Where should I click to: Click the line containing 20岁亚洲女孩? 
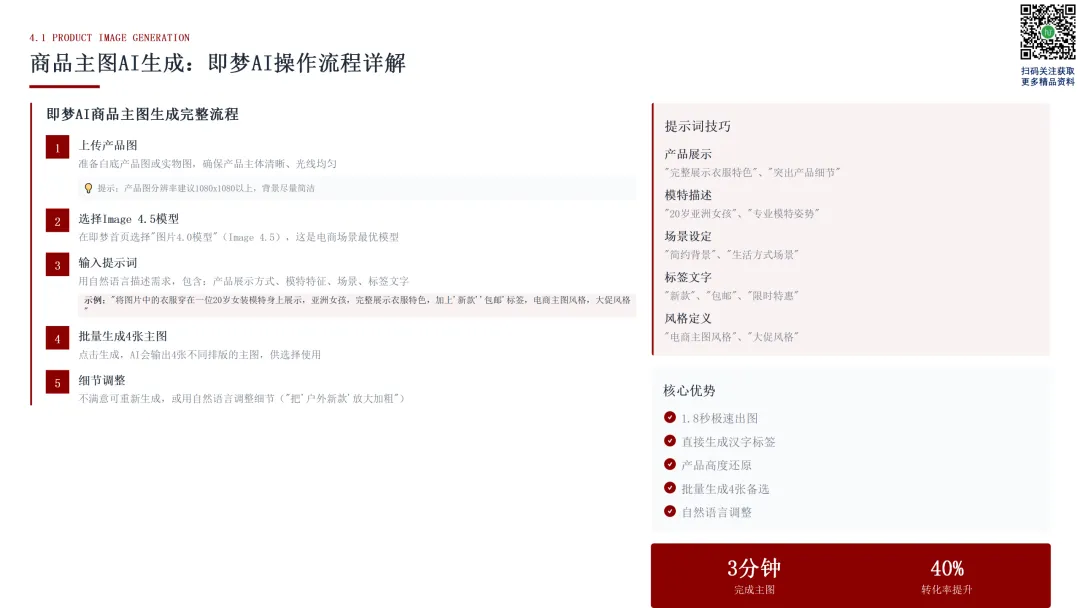(742, 213)
